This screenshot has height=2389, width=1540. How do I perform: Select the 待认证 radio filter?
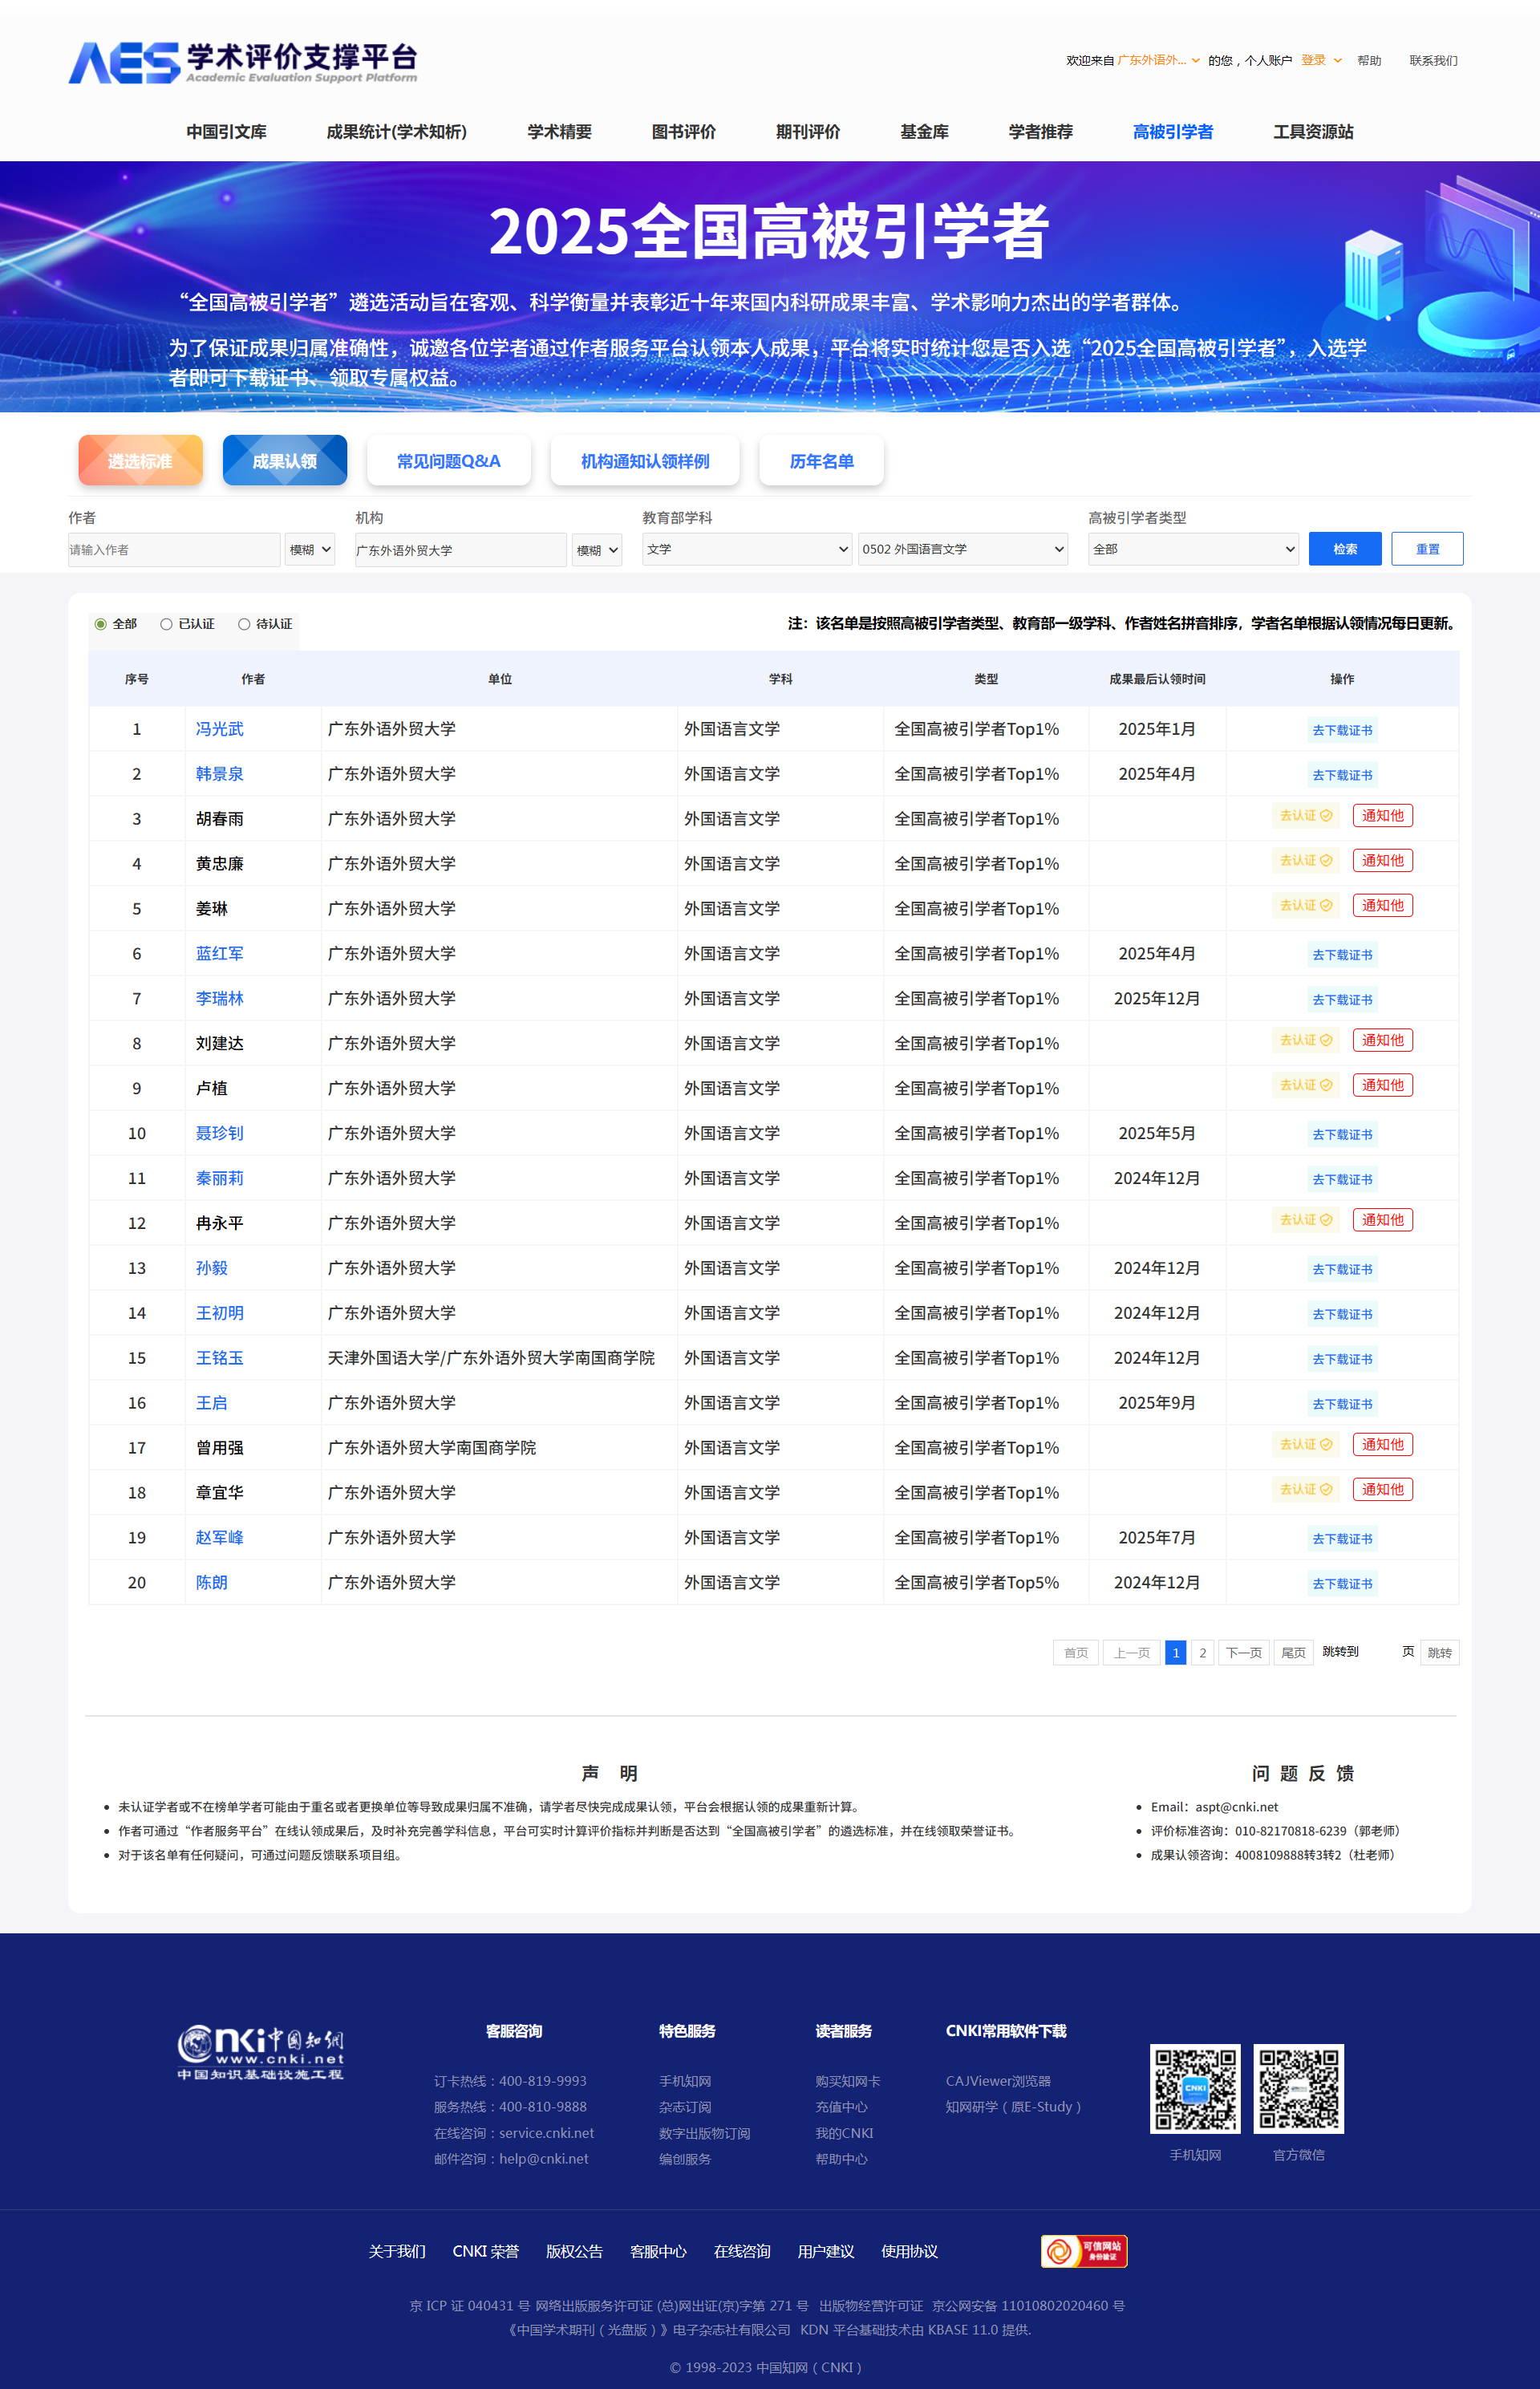coord(244,624)
